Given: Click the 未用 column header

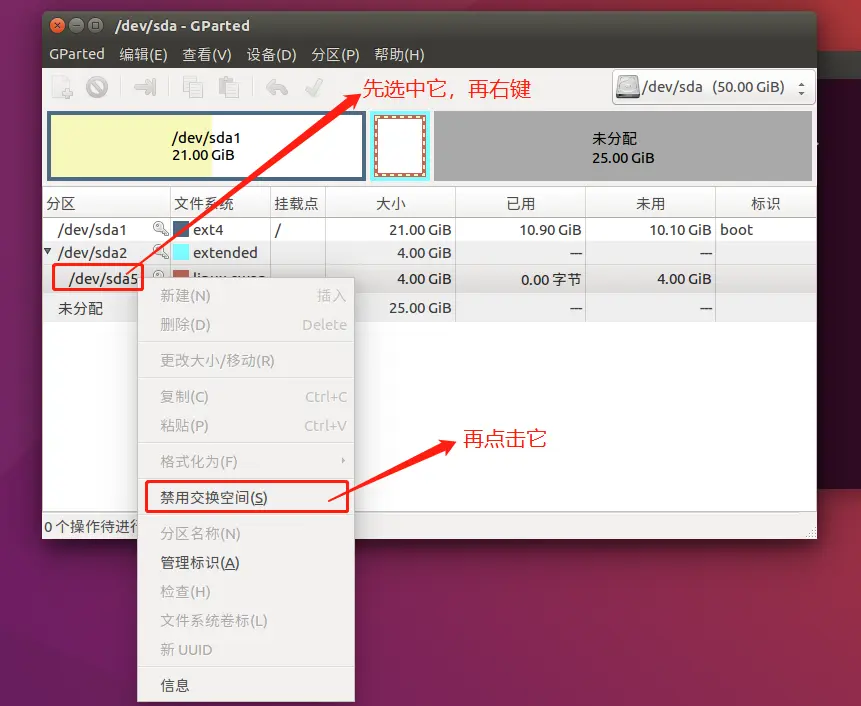Looking at the screenshot, I should tap(651, 204).
